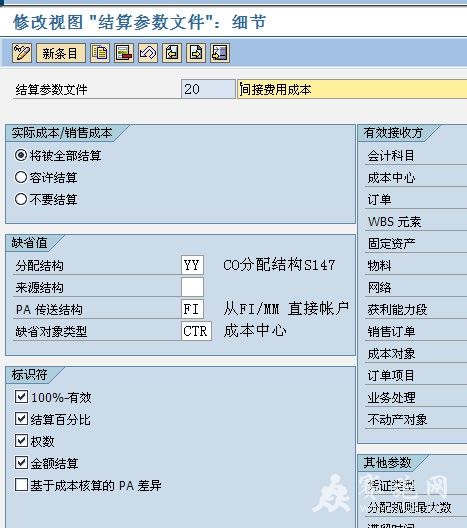Click the other entry selection icon

click(x=220, y=53)
